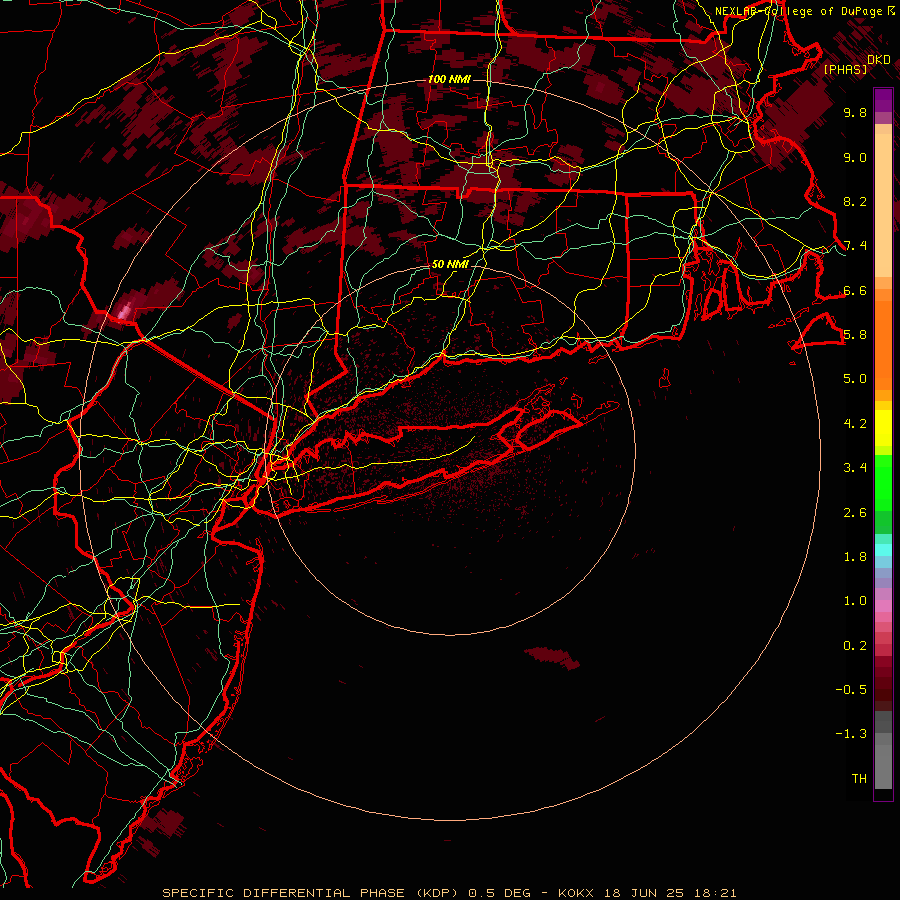The height and width of the screenshot is (900, 900).
Task: Click the 9.0 value on the color scale
Action: click(x=855, y=157)
